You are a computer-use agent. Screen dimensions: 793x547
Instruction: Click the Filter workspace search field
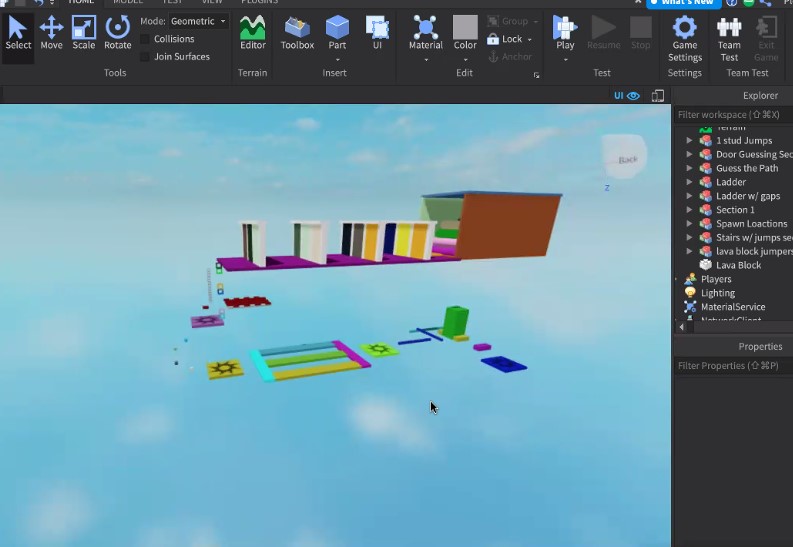[x=732, y=115]
